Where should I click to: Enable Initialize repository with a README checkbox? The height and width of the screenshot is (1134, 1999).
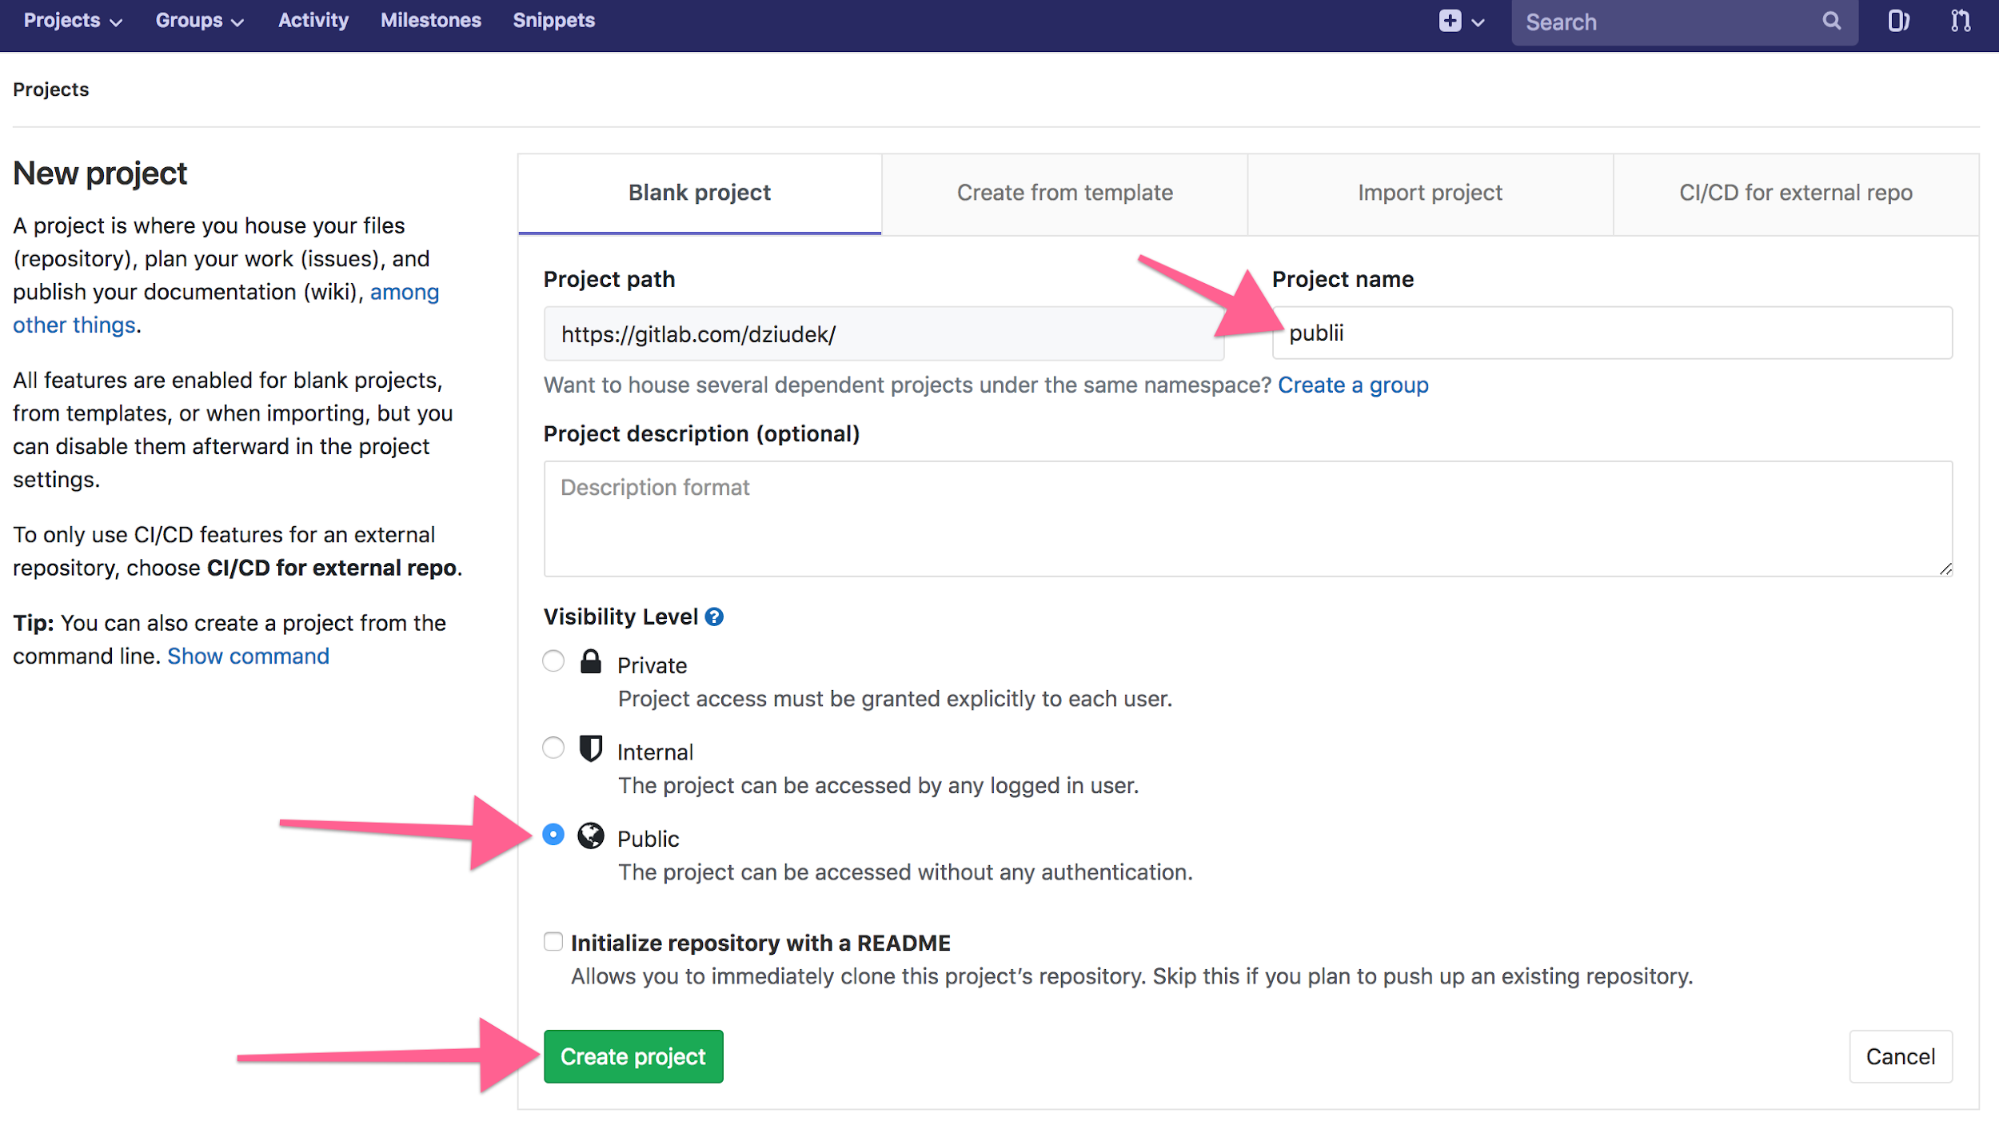coord(553,942)
